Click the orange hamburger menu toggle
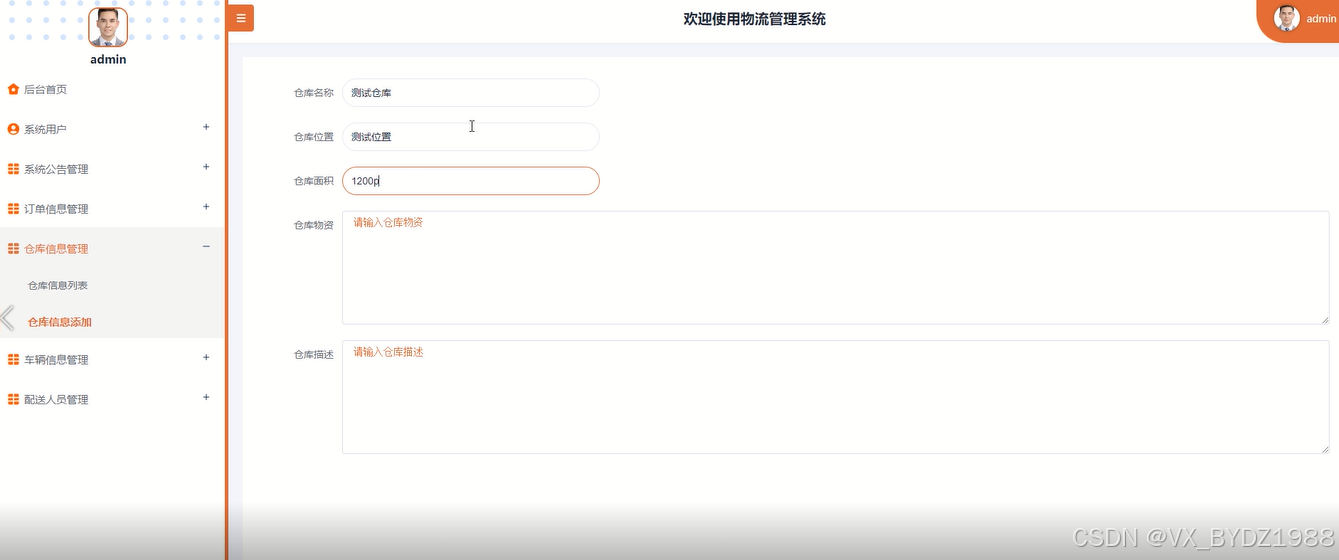 tap(241, 18)
